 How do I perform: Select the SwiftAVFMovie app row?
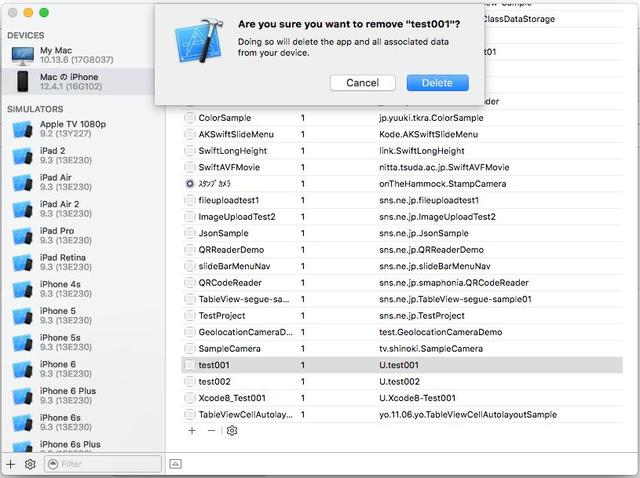[402, 167]
